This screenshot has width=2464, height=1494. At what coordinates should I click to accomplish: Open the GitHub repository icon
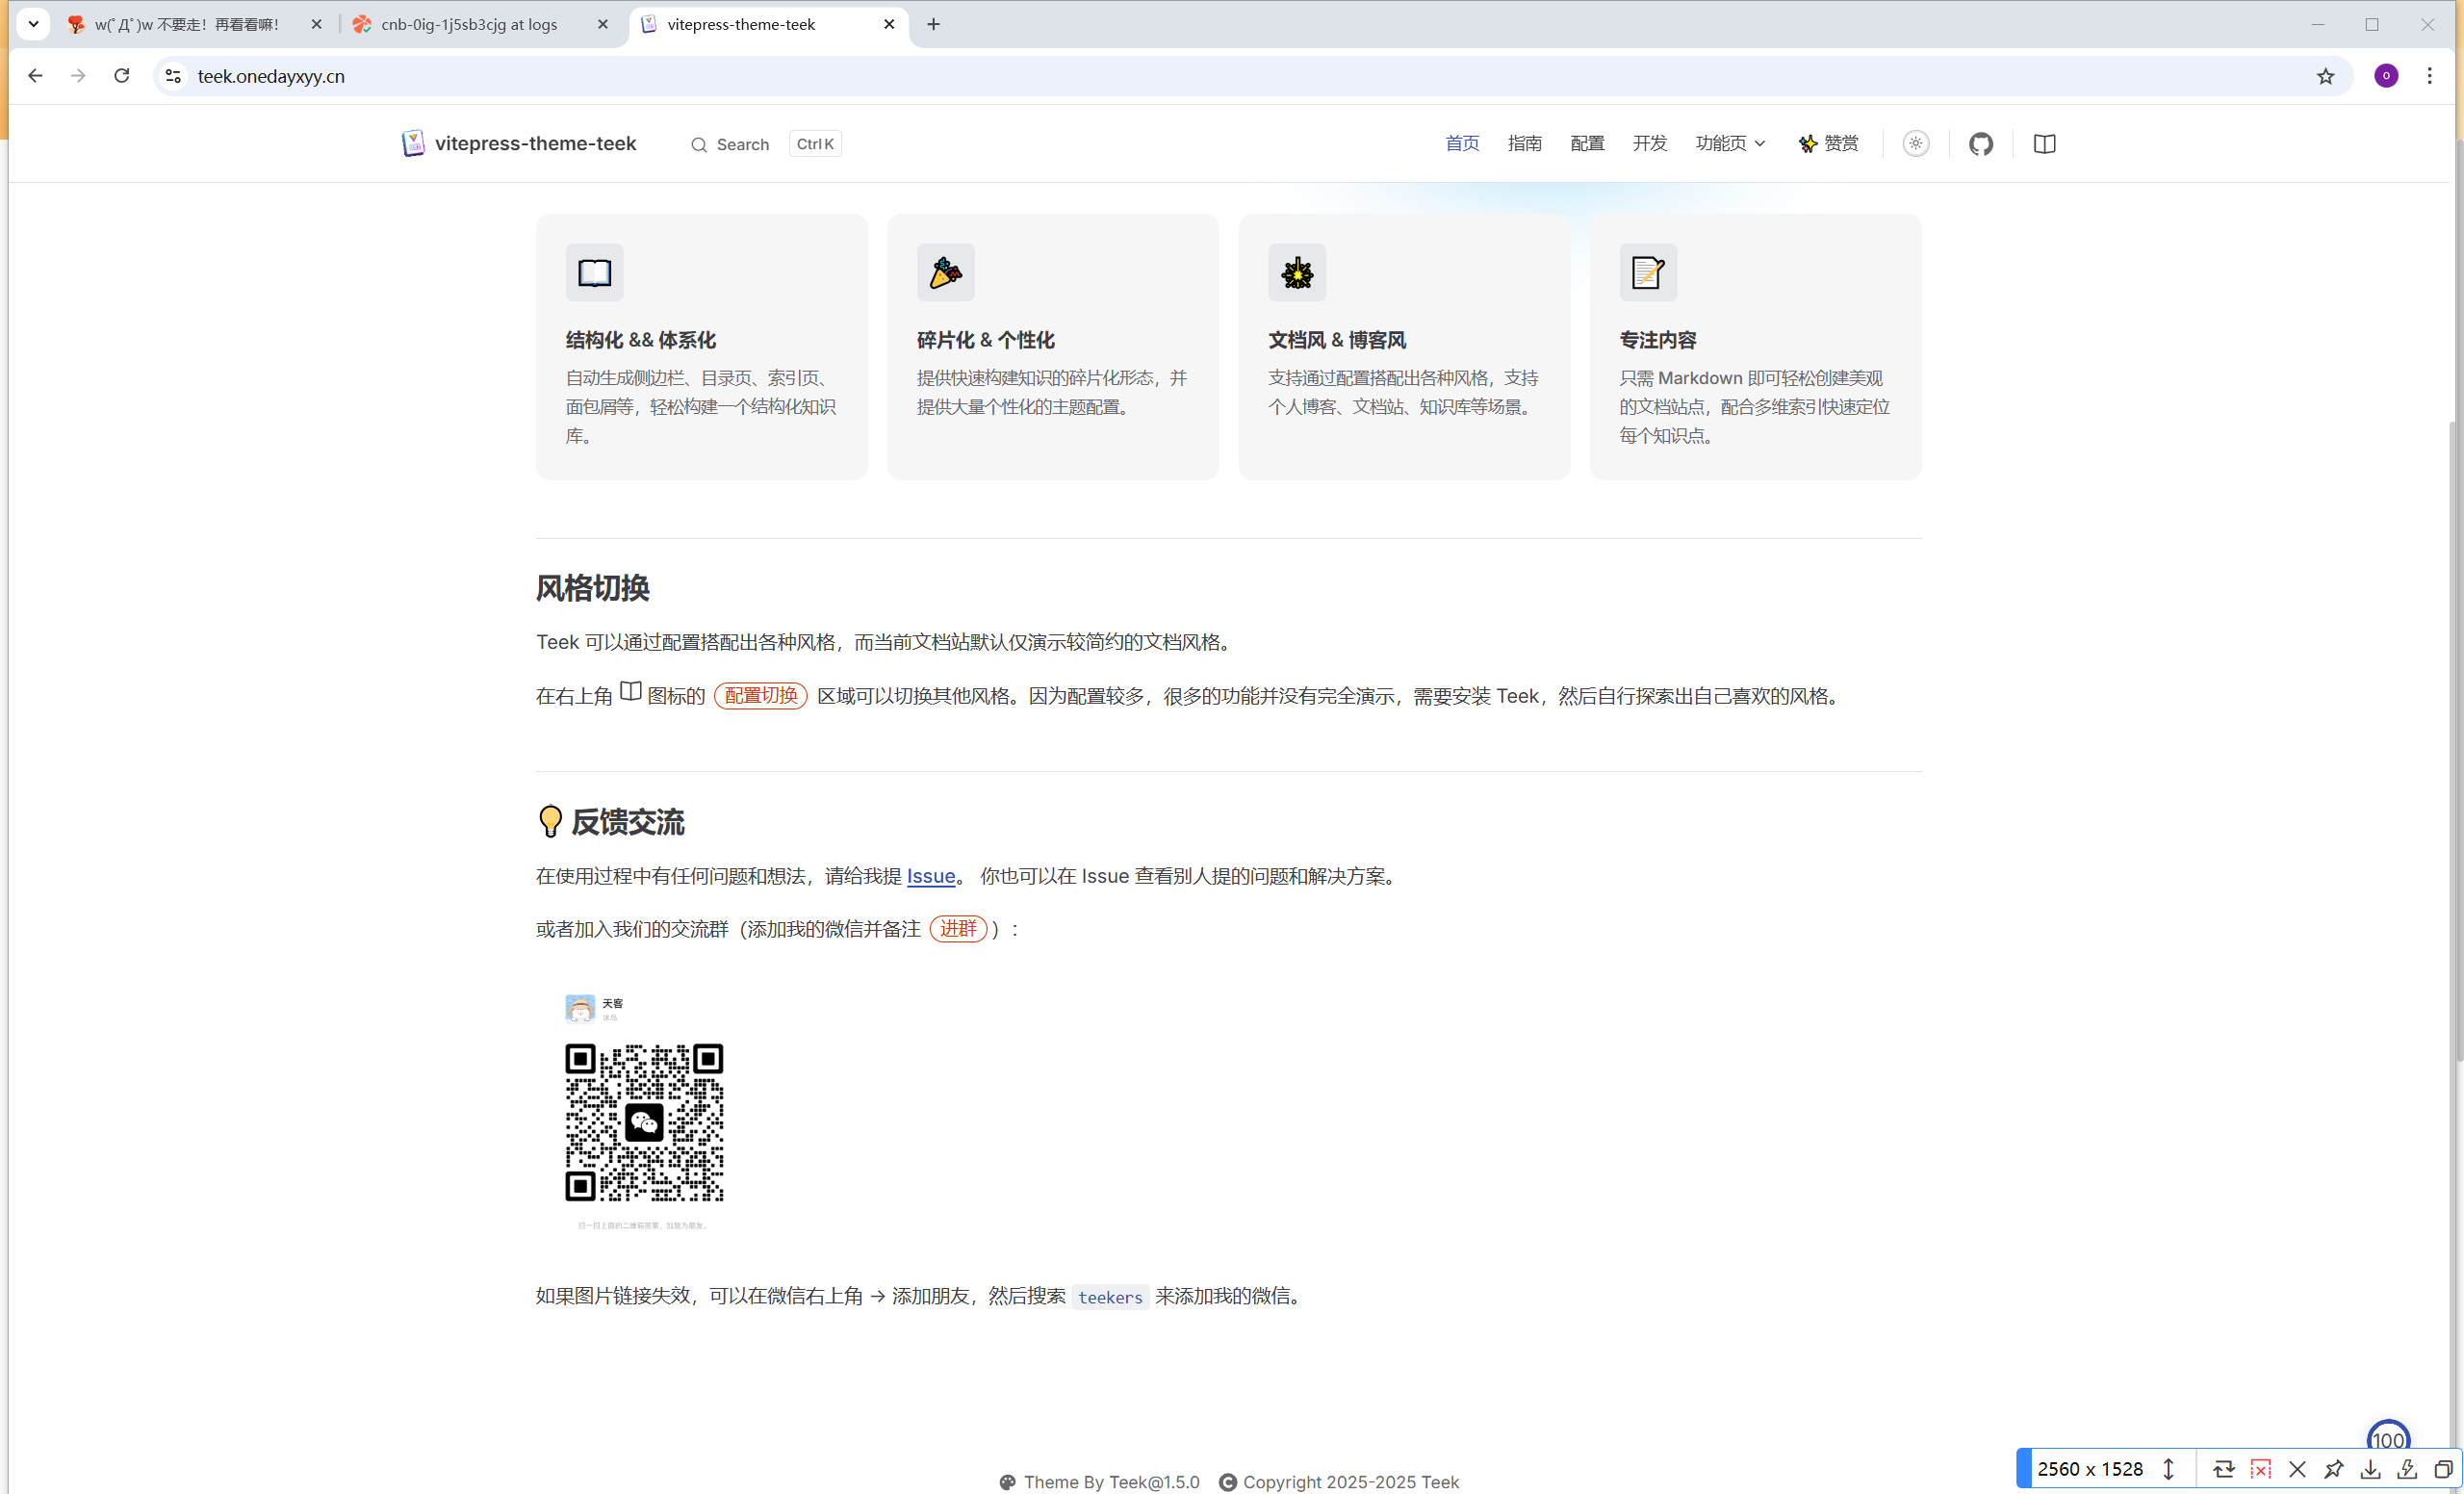pos(1980,144)
